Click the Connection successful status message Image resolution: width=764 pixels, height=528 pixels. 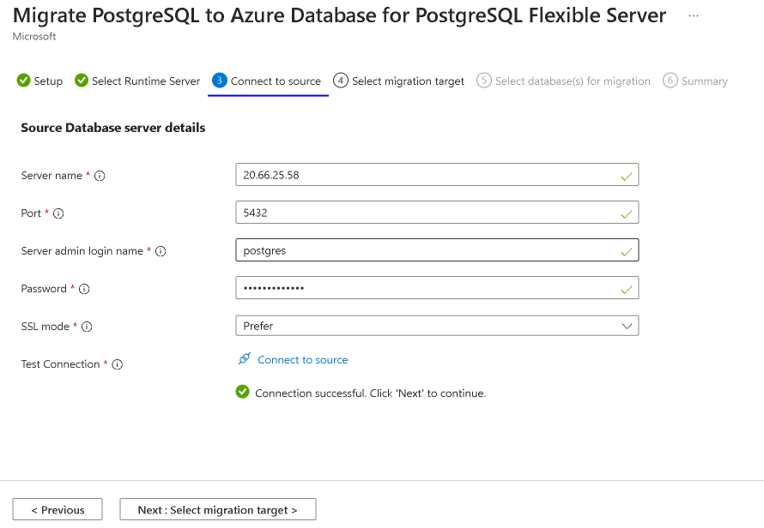point(371,393)
